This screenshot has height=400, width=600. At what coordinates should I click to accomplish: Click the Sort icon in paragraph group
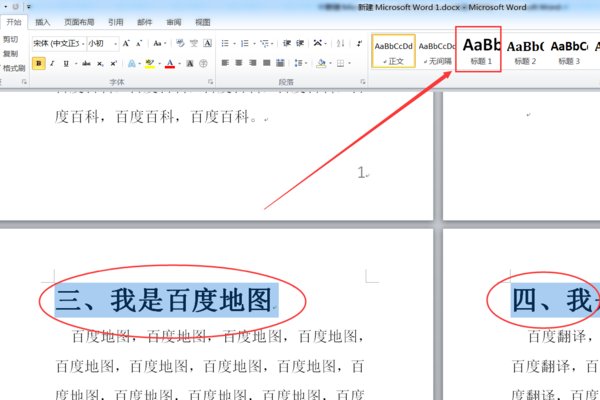[x=340, y=43]
